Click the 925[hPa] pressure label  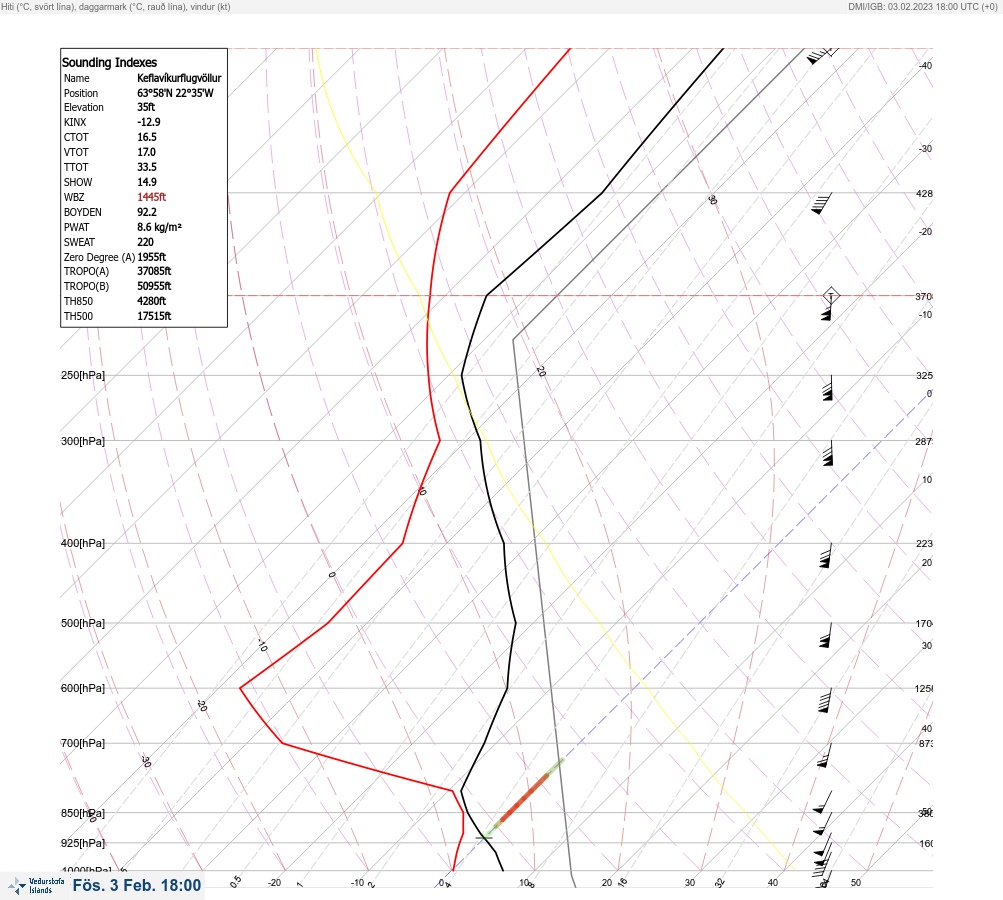(83, 843)
